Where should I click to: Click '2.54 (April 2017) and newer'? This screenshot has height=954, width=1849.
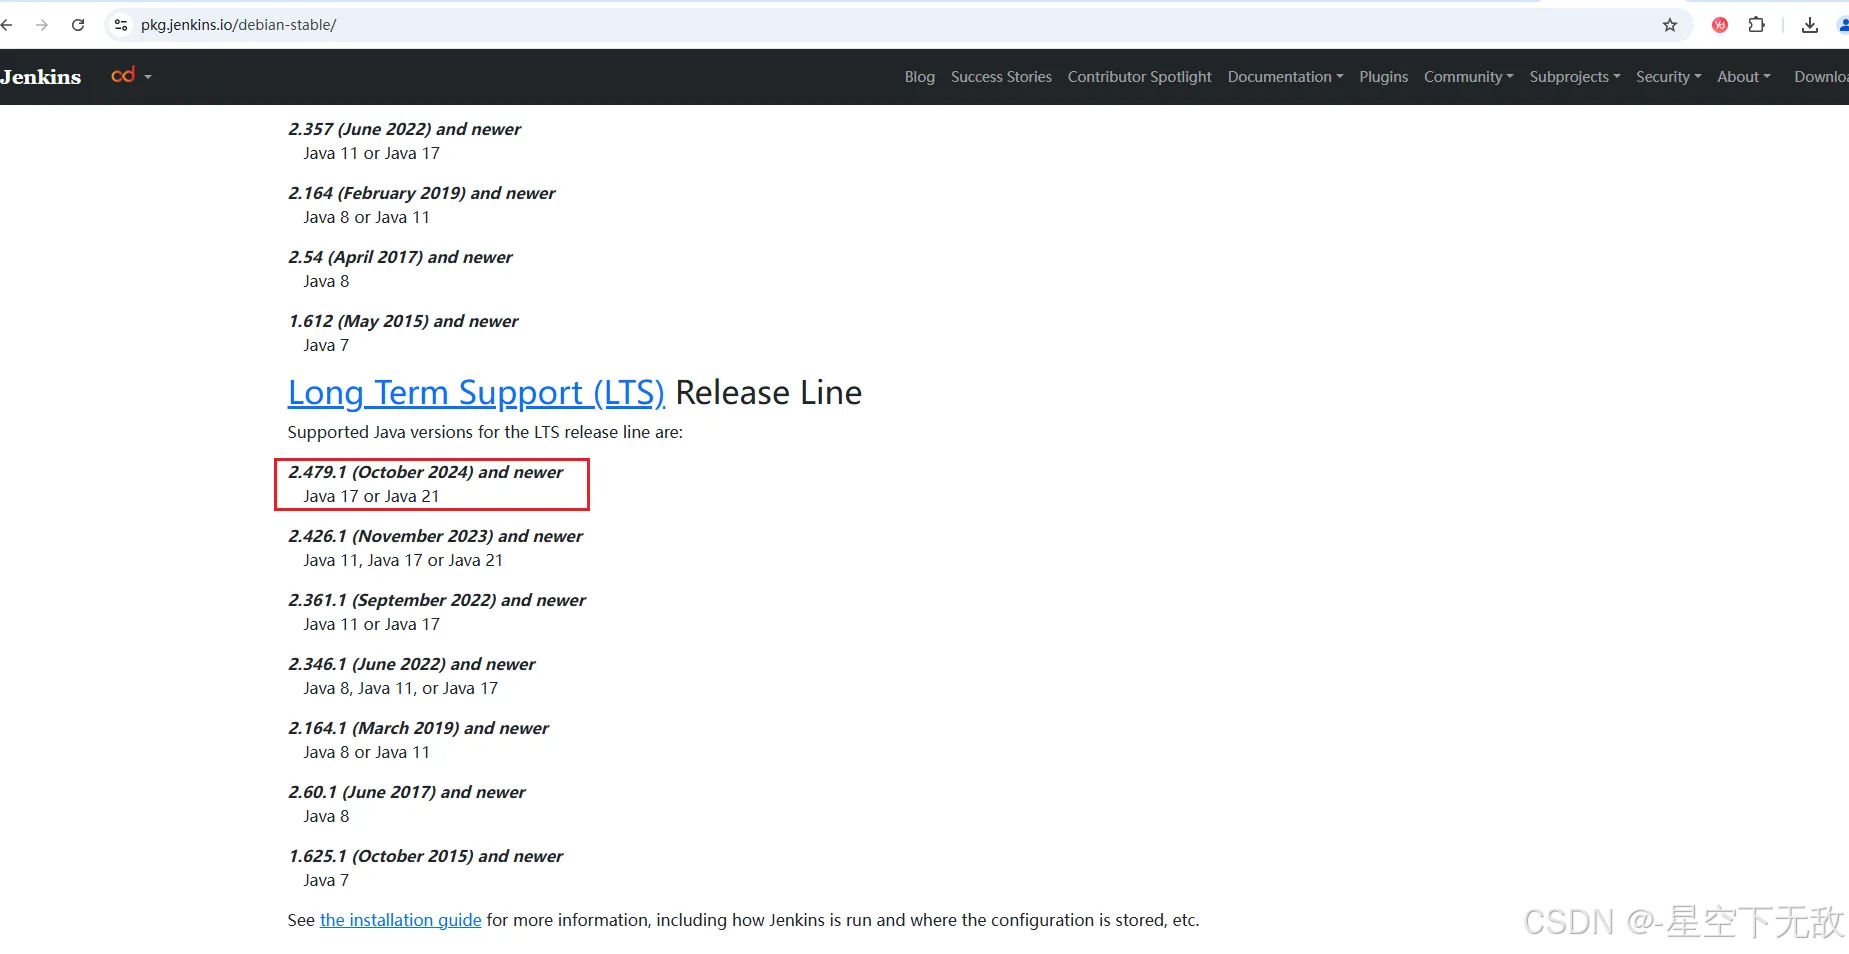(400, 257)
